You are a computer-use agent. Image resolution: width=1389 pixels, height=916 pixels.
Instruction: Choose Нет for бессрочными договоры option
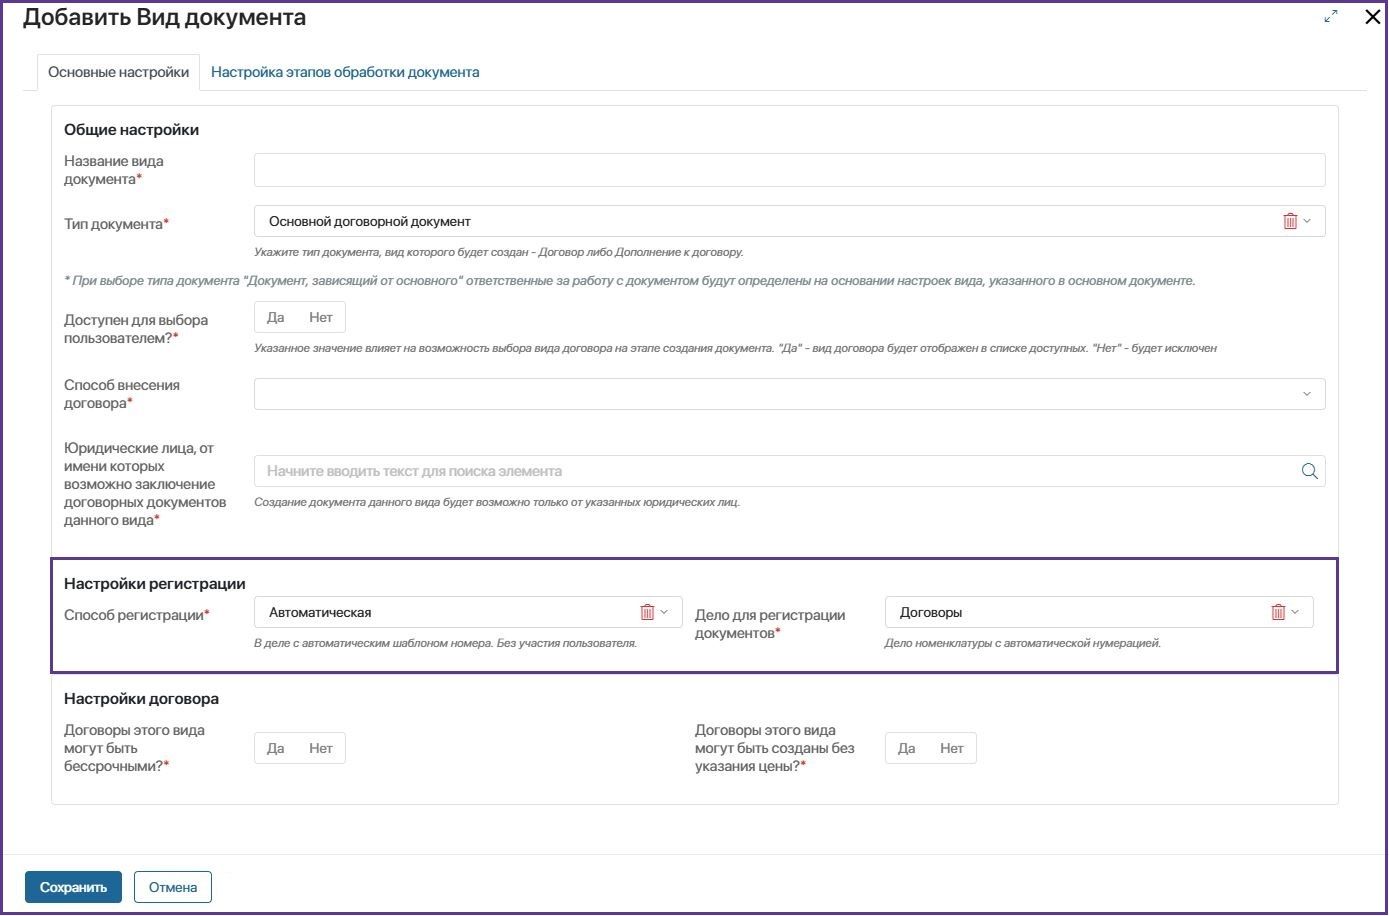tap(321, 748)
